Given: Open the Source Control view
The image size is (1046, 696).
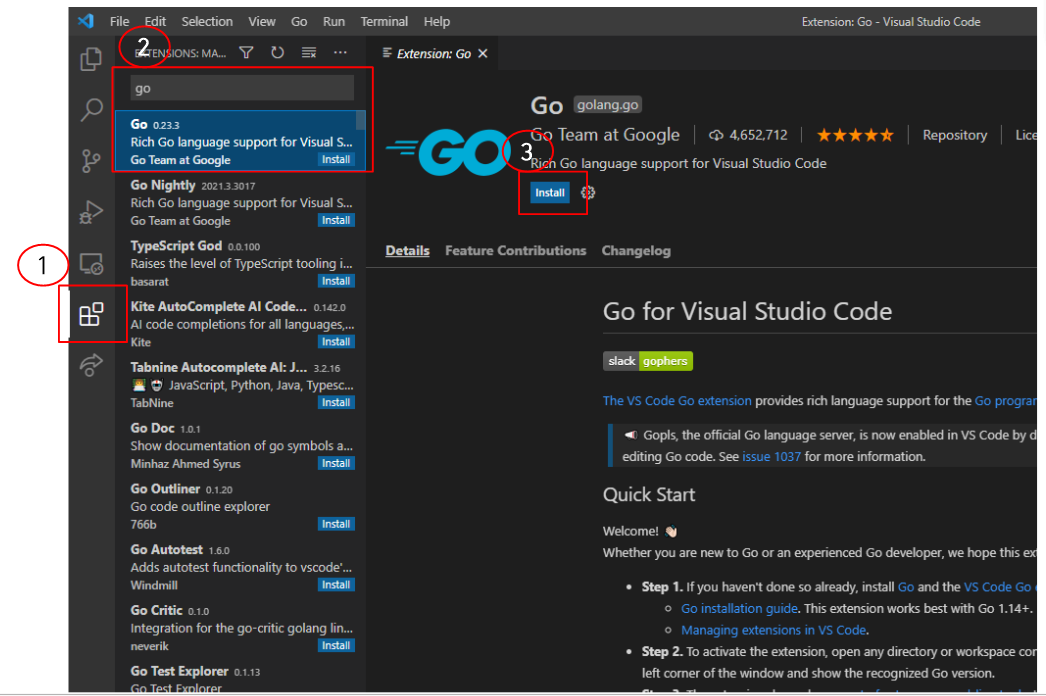Looking at the screenshot, I should coord(91,161).
